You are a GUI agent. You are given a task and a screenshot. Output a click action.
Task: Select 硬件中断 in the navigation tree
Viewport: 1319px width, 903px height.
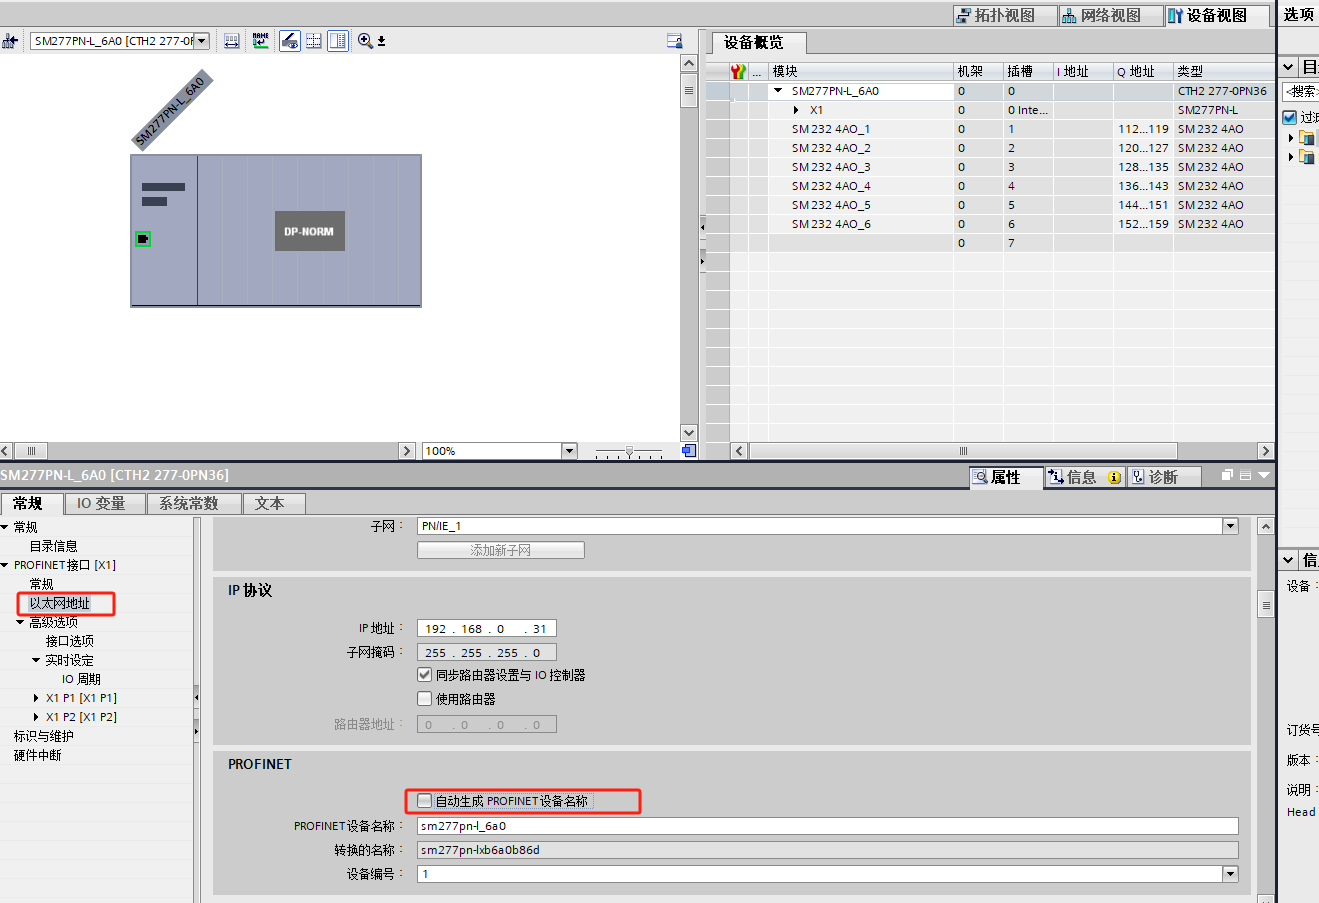[38, 755]
